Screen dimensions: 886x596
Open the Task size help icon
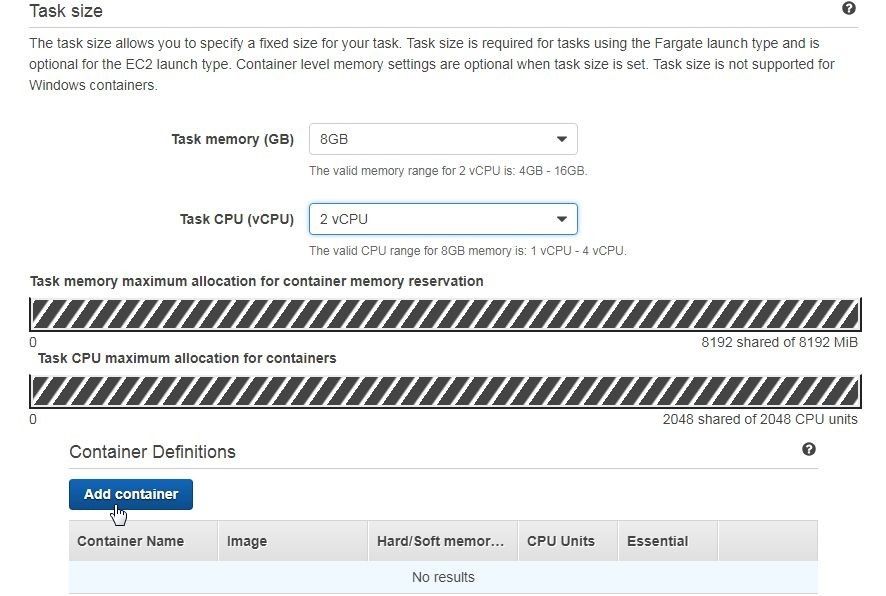click(848, 8)
